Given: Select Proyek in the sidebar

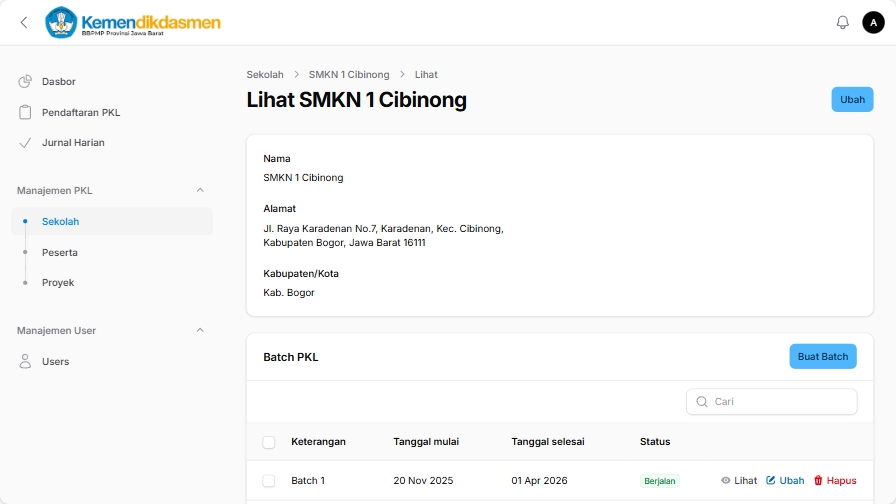Looking at the screenshot, I should click(58, 283).
